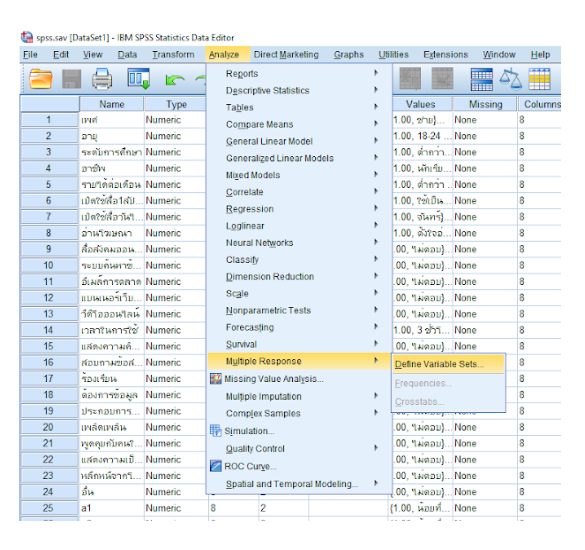Select row number 1 header

point(49,120)
